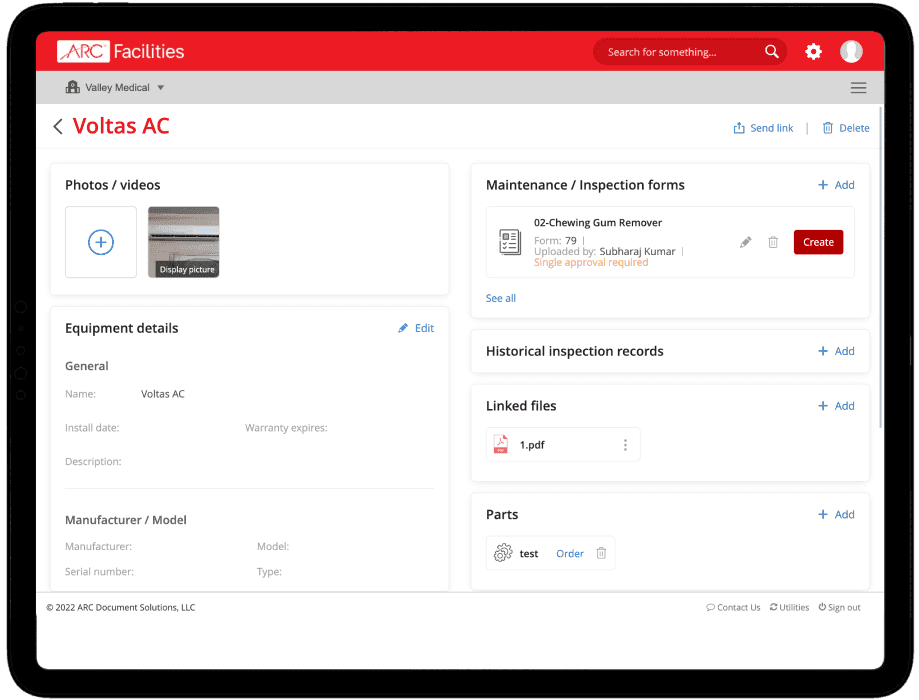Click the settings gear icon in header
The image size is (919, 700).
click(x=813, y=52)
